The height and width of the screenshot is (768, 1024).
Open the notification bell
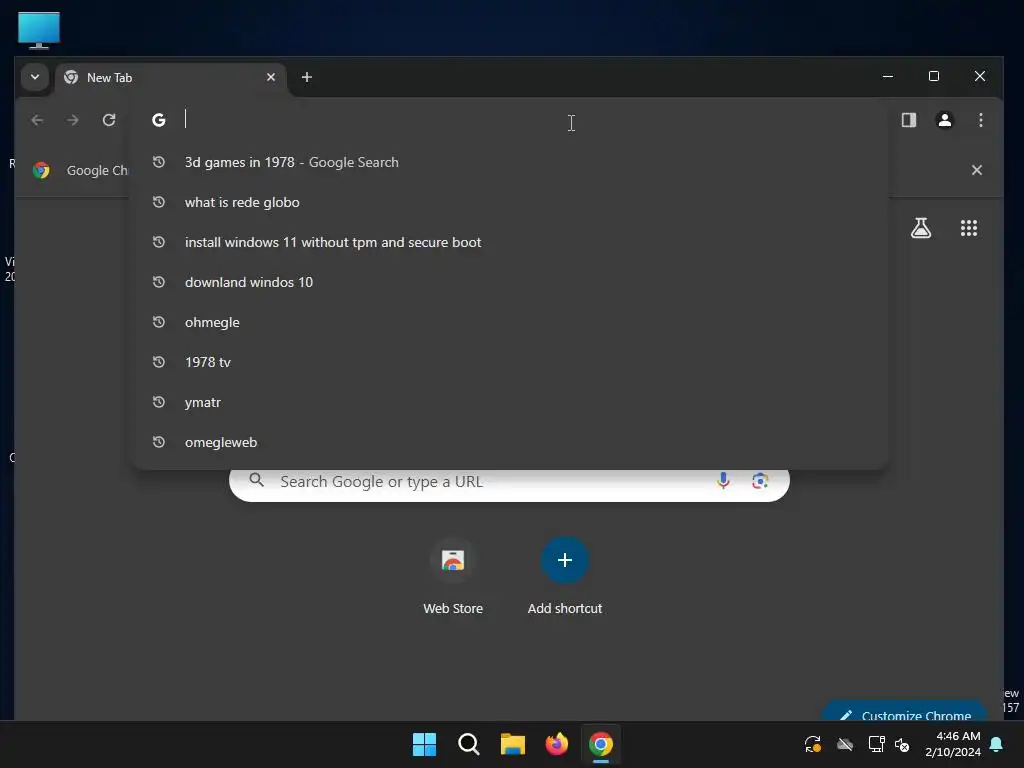997,744
